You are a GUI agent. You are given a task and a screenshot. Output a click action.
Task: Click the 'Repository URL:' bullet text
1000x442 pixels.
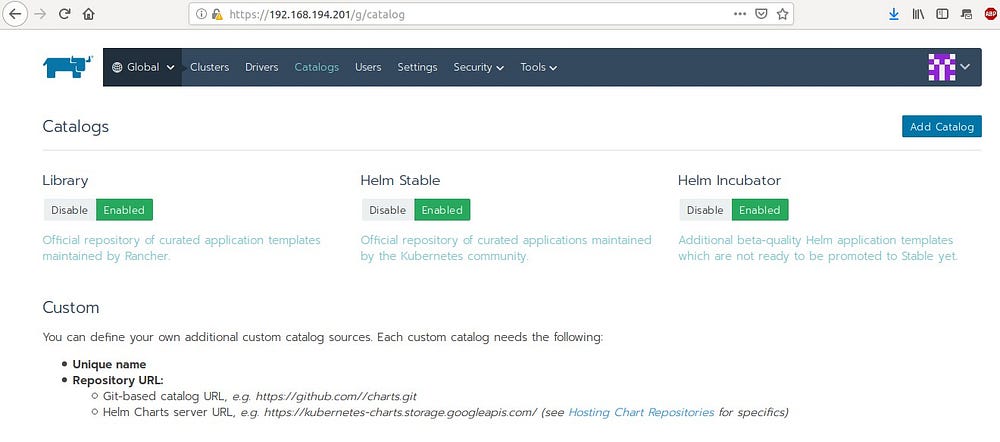pos(118,380)
